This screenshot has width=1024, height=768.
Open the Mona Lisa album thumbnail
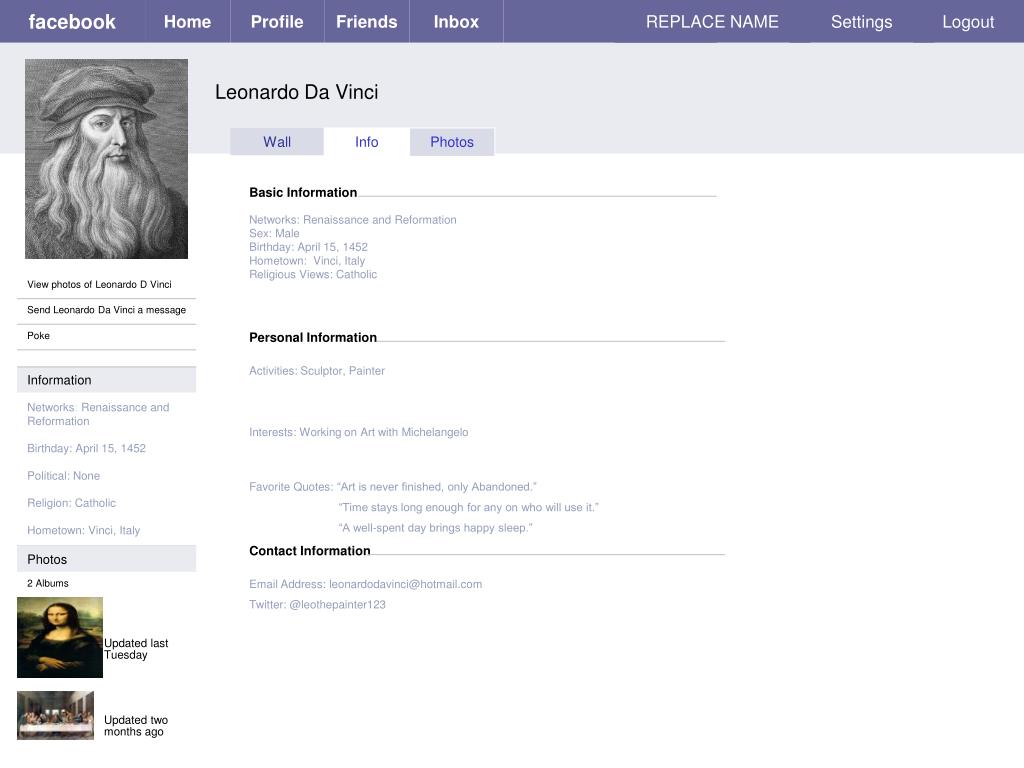tap(60, 637)
